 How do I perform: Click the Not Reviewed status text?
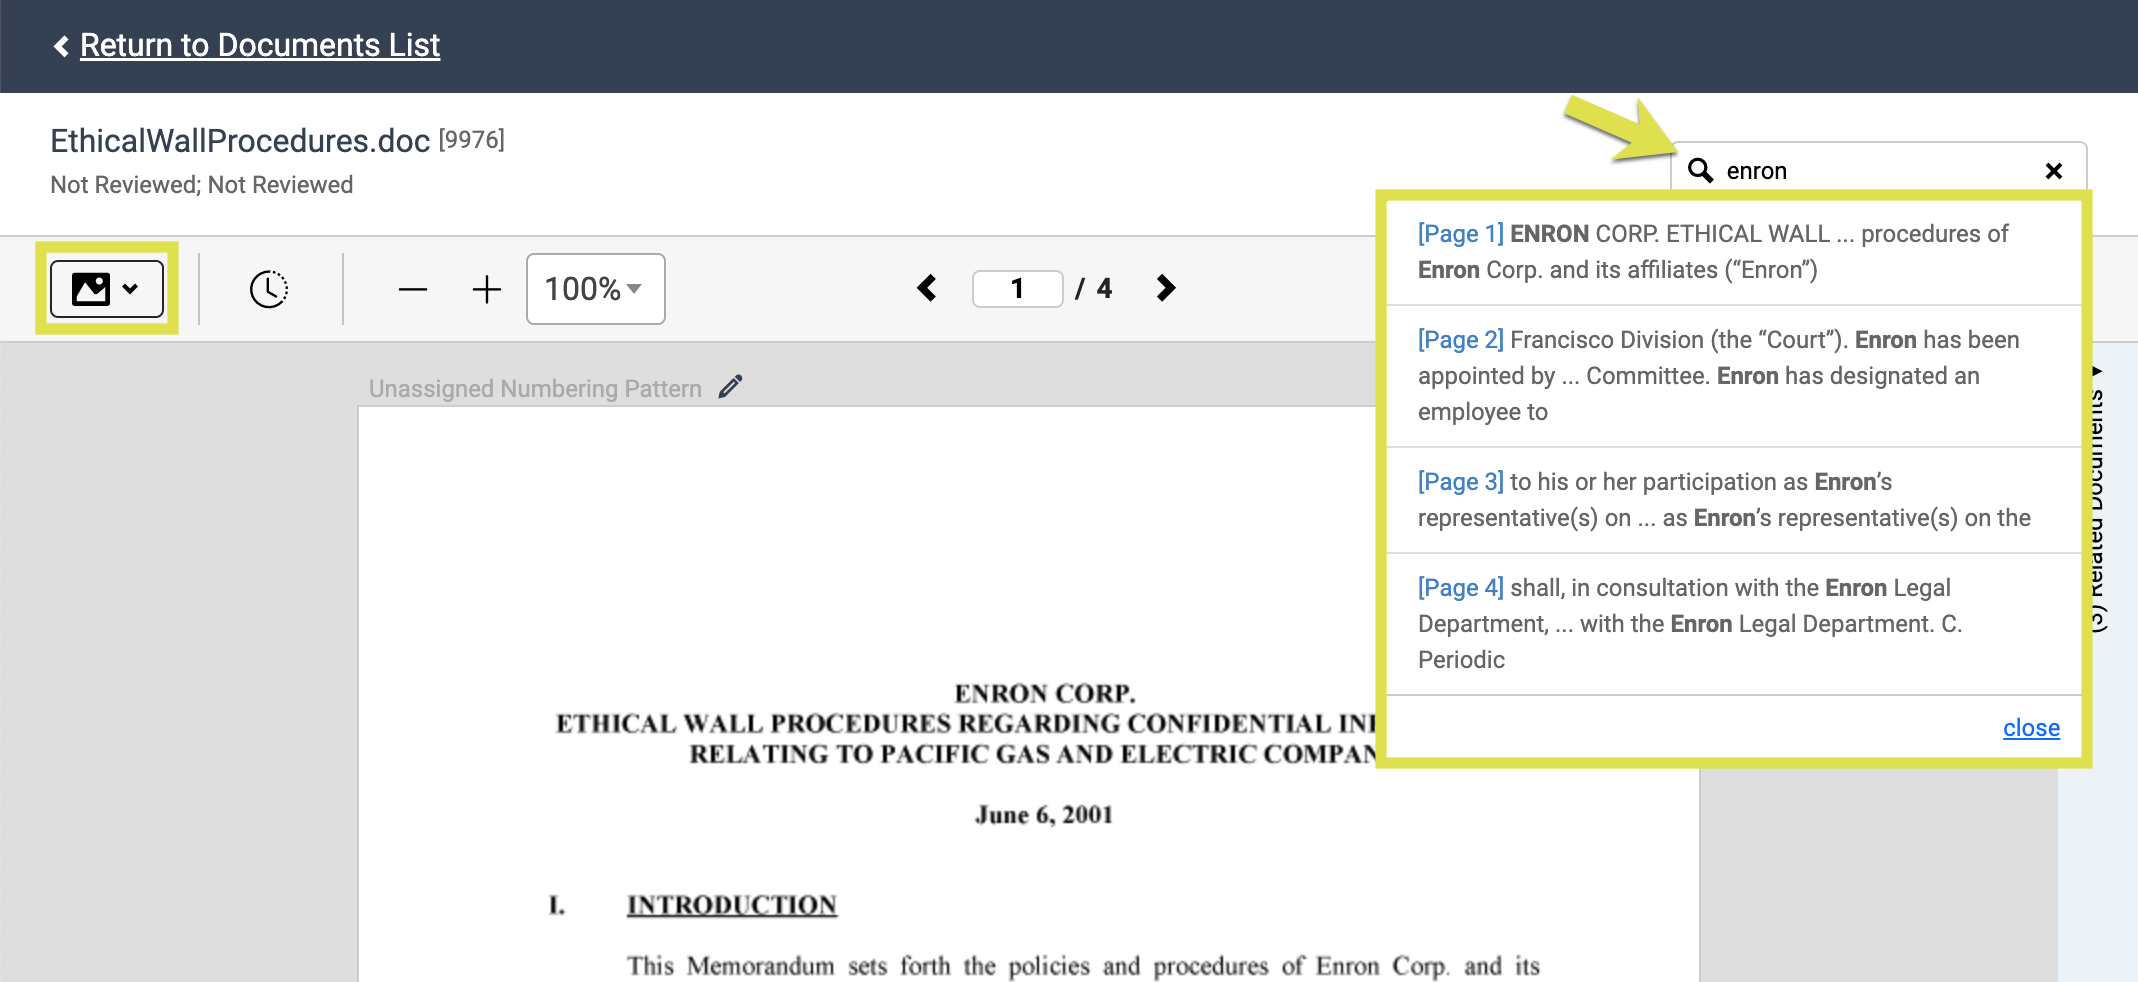pos(201,185)
